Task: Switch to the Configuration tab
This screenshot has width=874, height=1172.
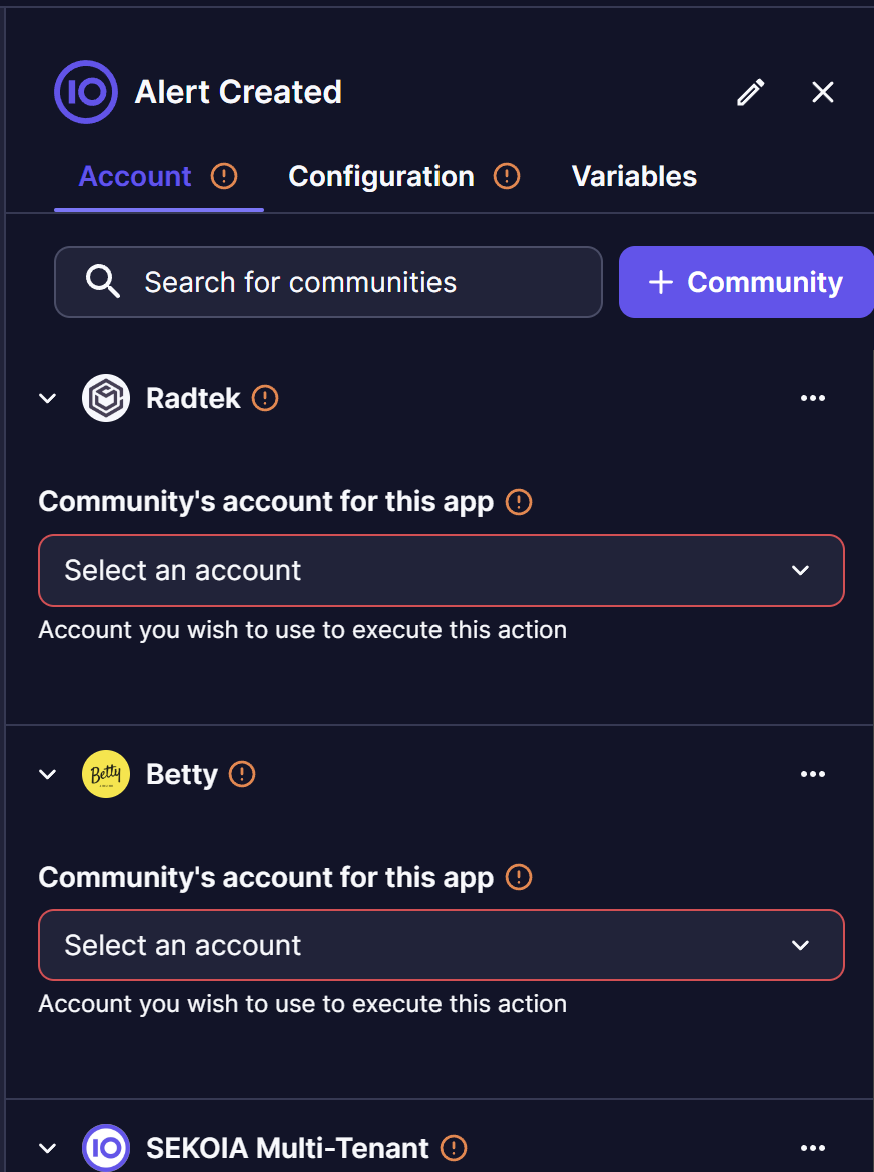Action: [381, 176]
